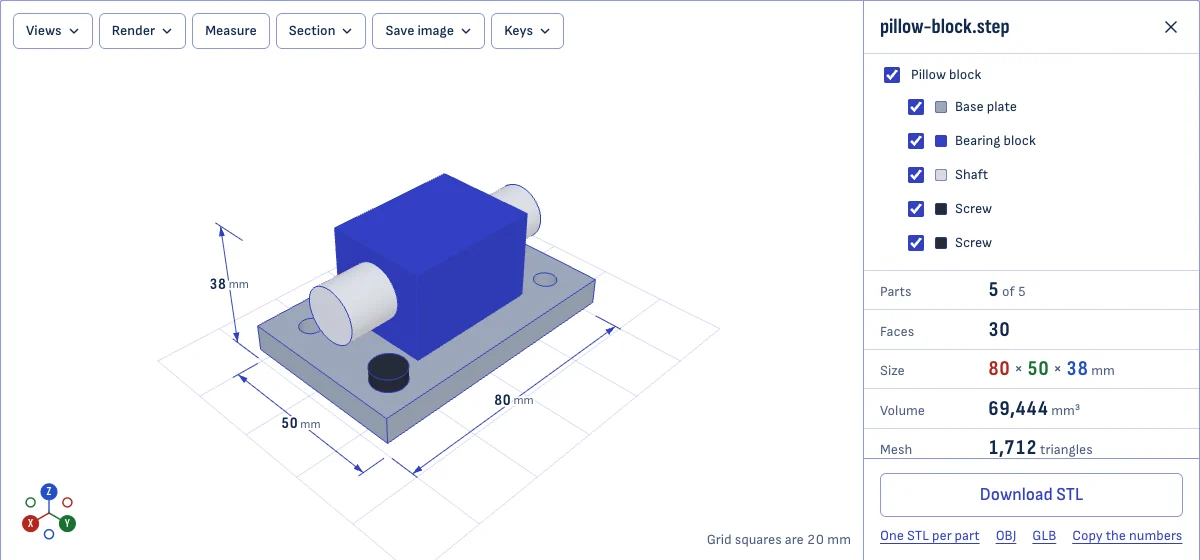Open the Keys dropdown menu
Screen dimensions: 1200x560
527,31
